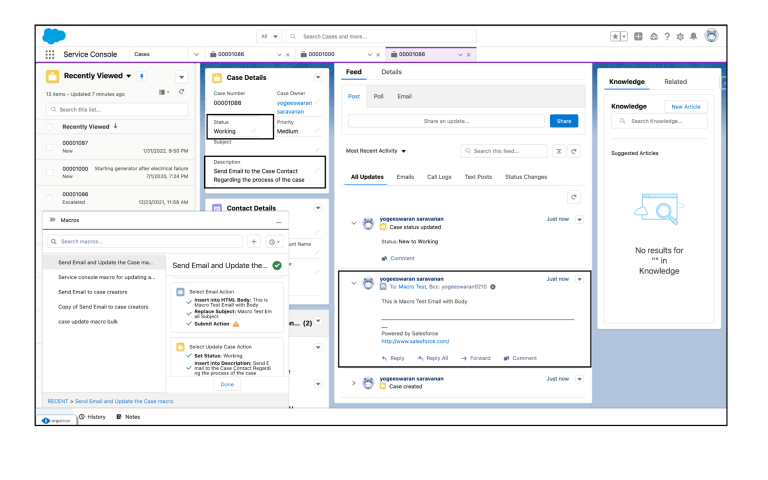Screen dimensions: 768x480
Task: Open the App Launcher grid icon
Action: 50,54
